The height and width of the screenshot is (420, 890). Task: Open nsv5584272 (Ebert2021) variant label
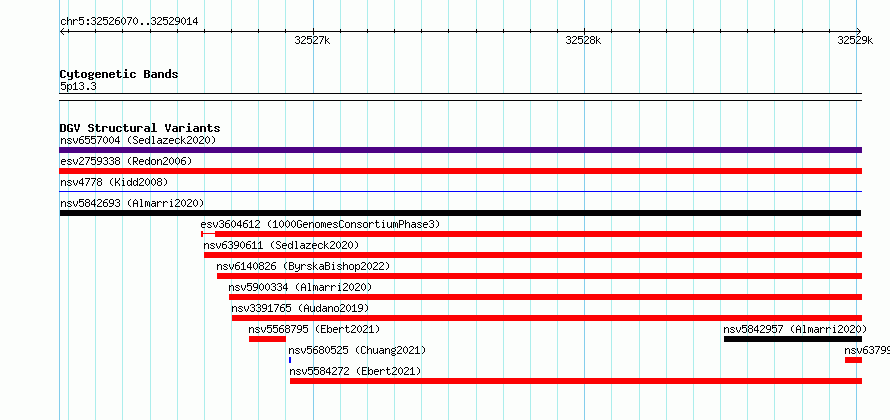tap(355, 371)
